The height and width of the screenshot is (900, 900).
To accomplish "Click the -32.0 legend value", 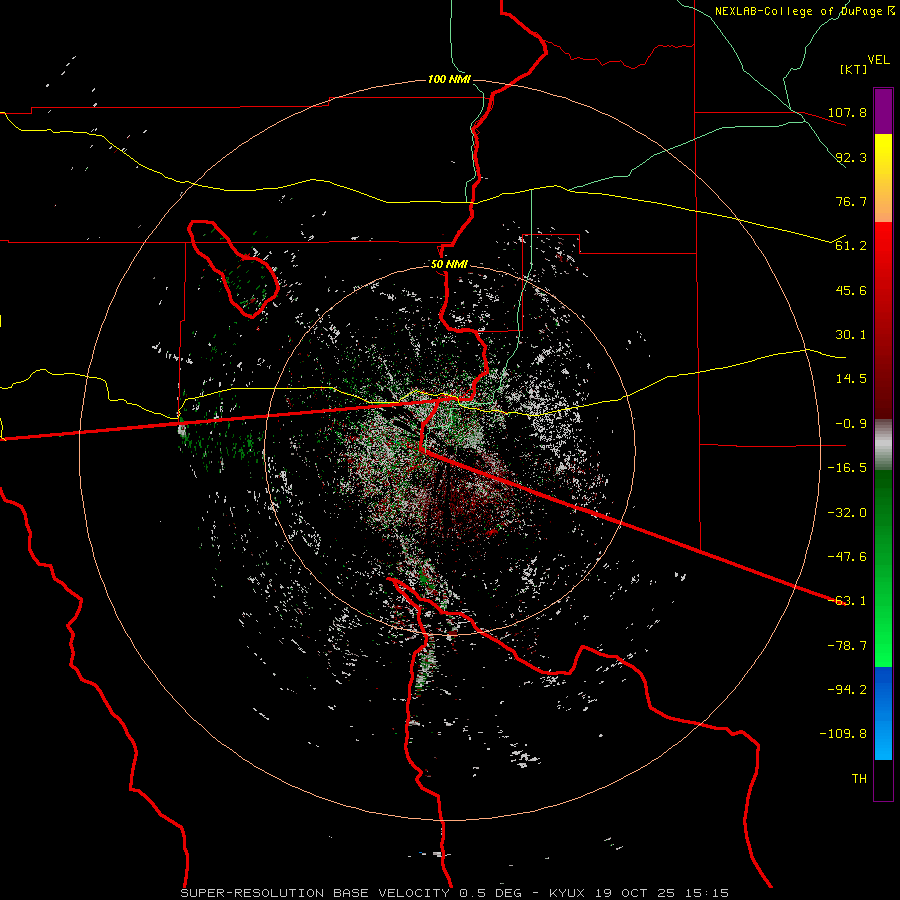I will (847, 513).
